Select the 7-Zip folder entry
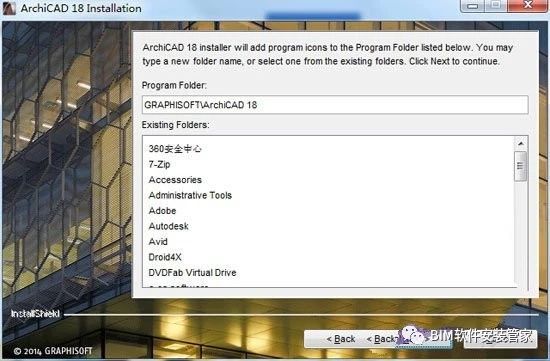Screen dimensions: 550x361 (x=159, y=164)
